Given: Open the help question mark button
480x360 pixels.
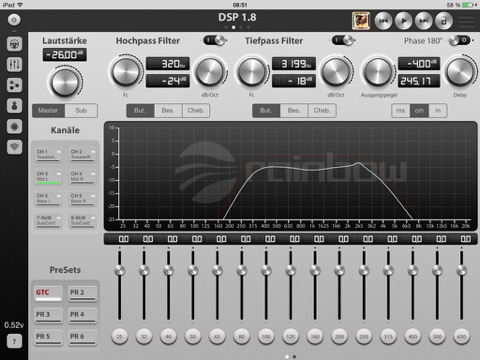Looking at the screenshot, I should click(x=14, y=341).
